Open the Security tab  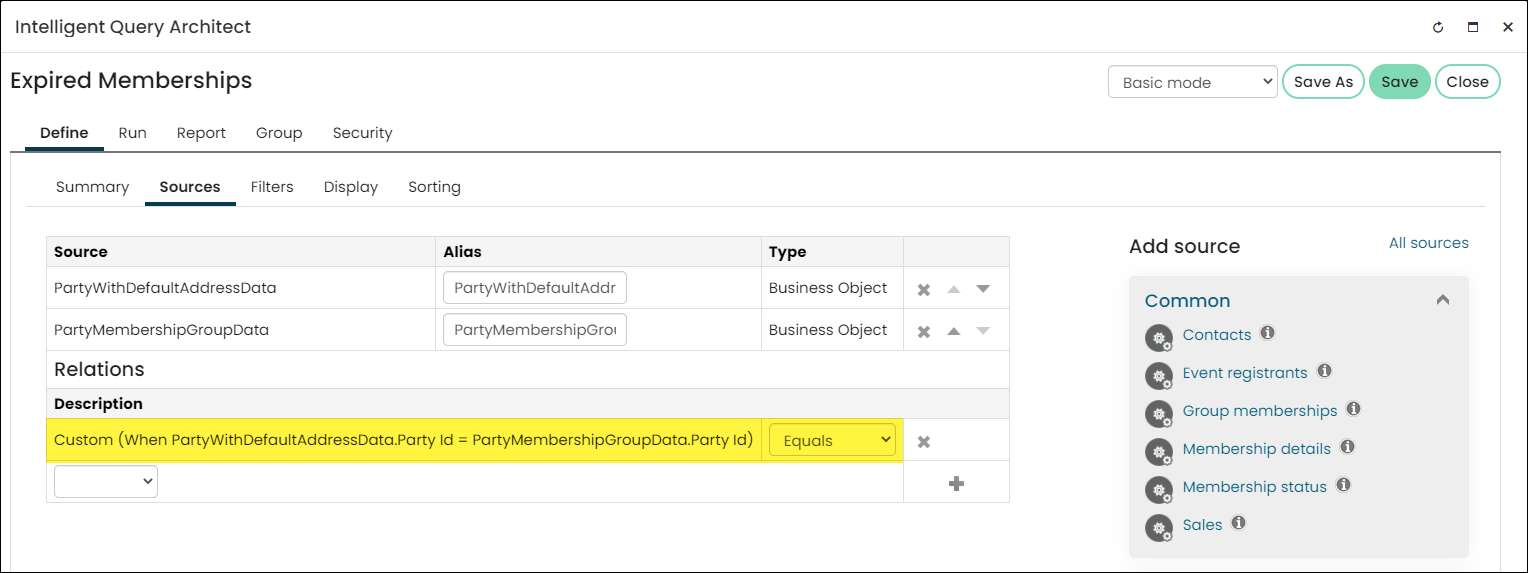(362, 133)
